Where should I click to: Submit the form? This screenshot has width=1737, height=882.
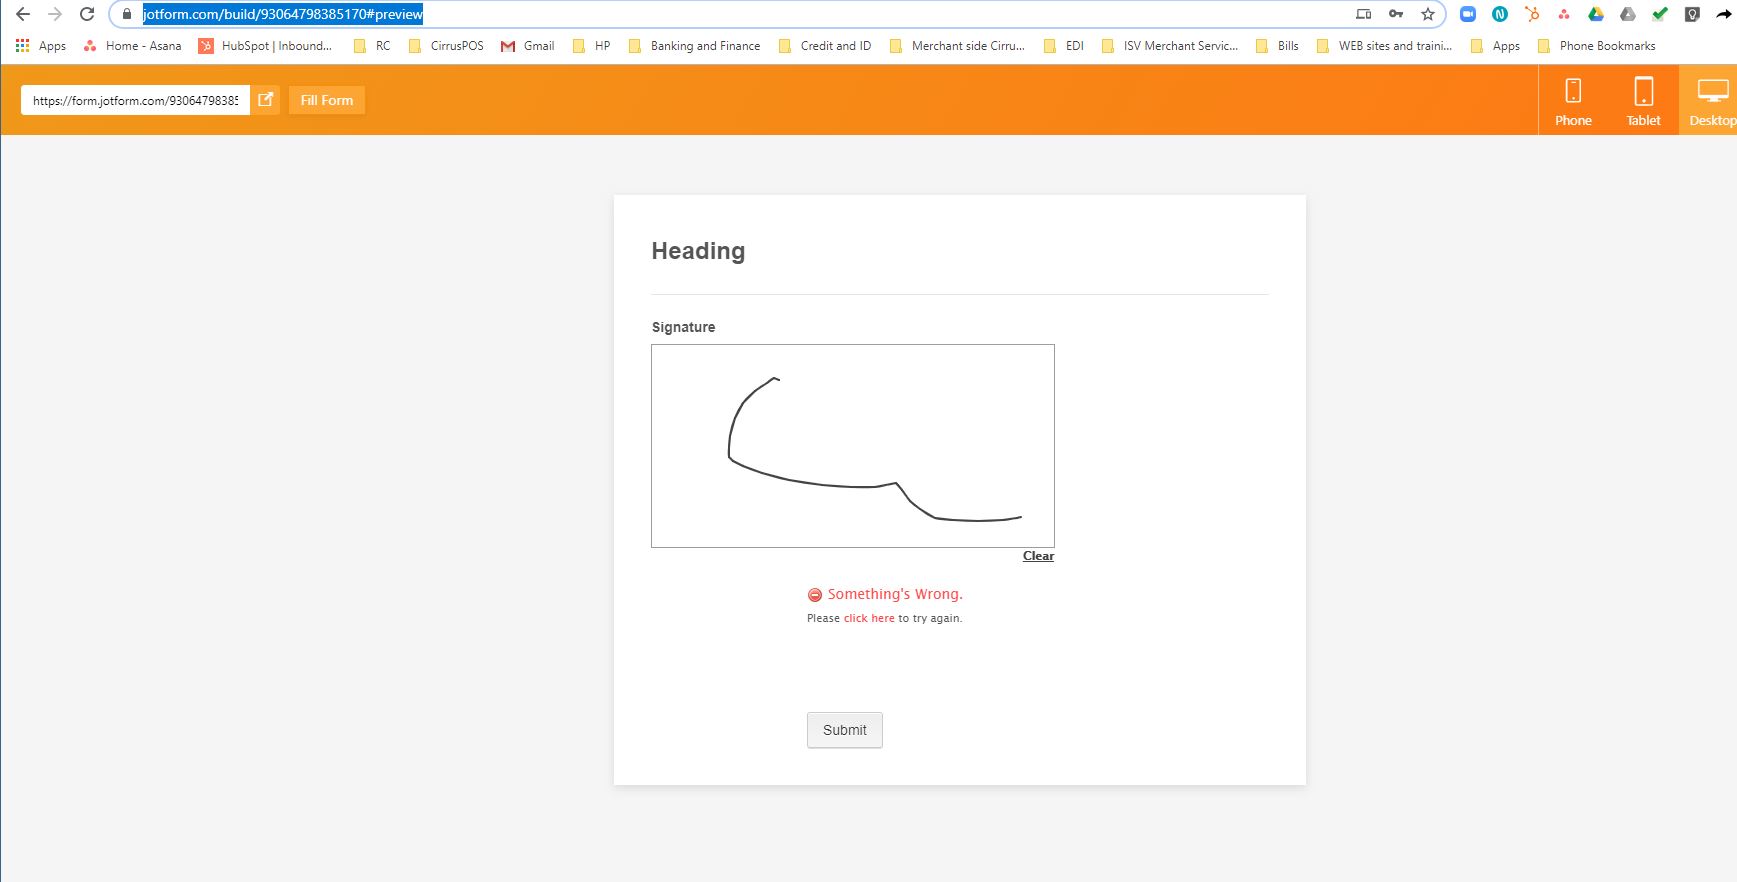point(845,730)
